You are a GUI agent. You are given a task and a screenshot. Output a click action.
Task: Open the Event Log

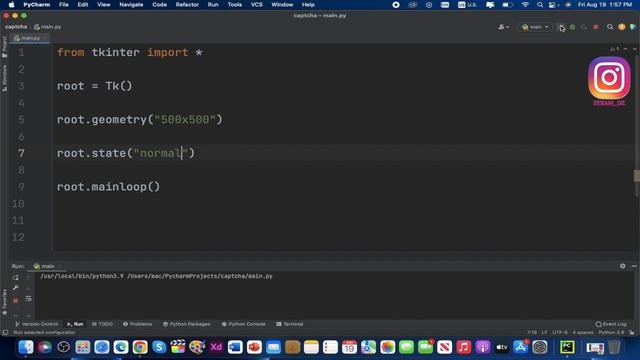click(611, 324)
